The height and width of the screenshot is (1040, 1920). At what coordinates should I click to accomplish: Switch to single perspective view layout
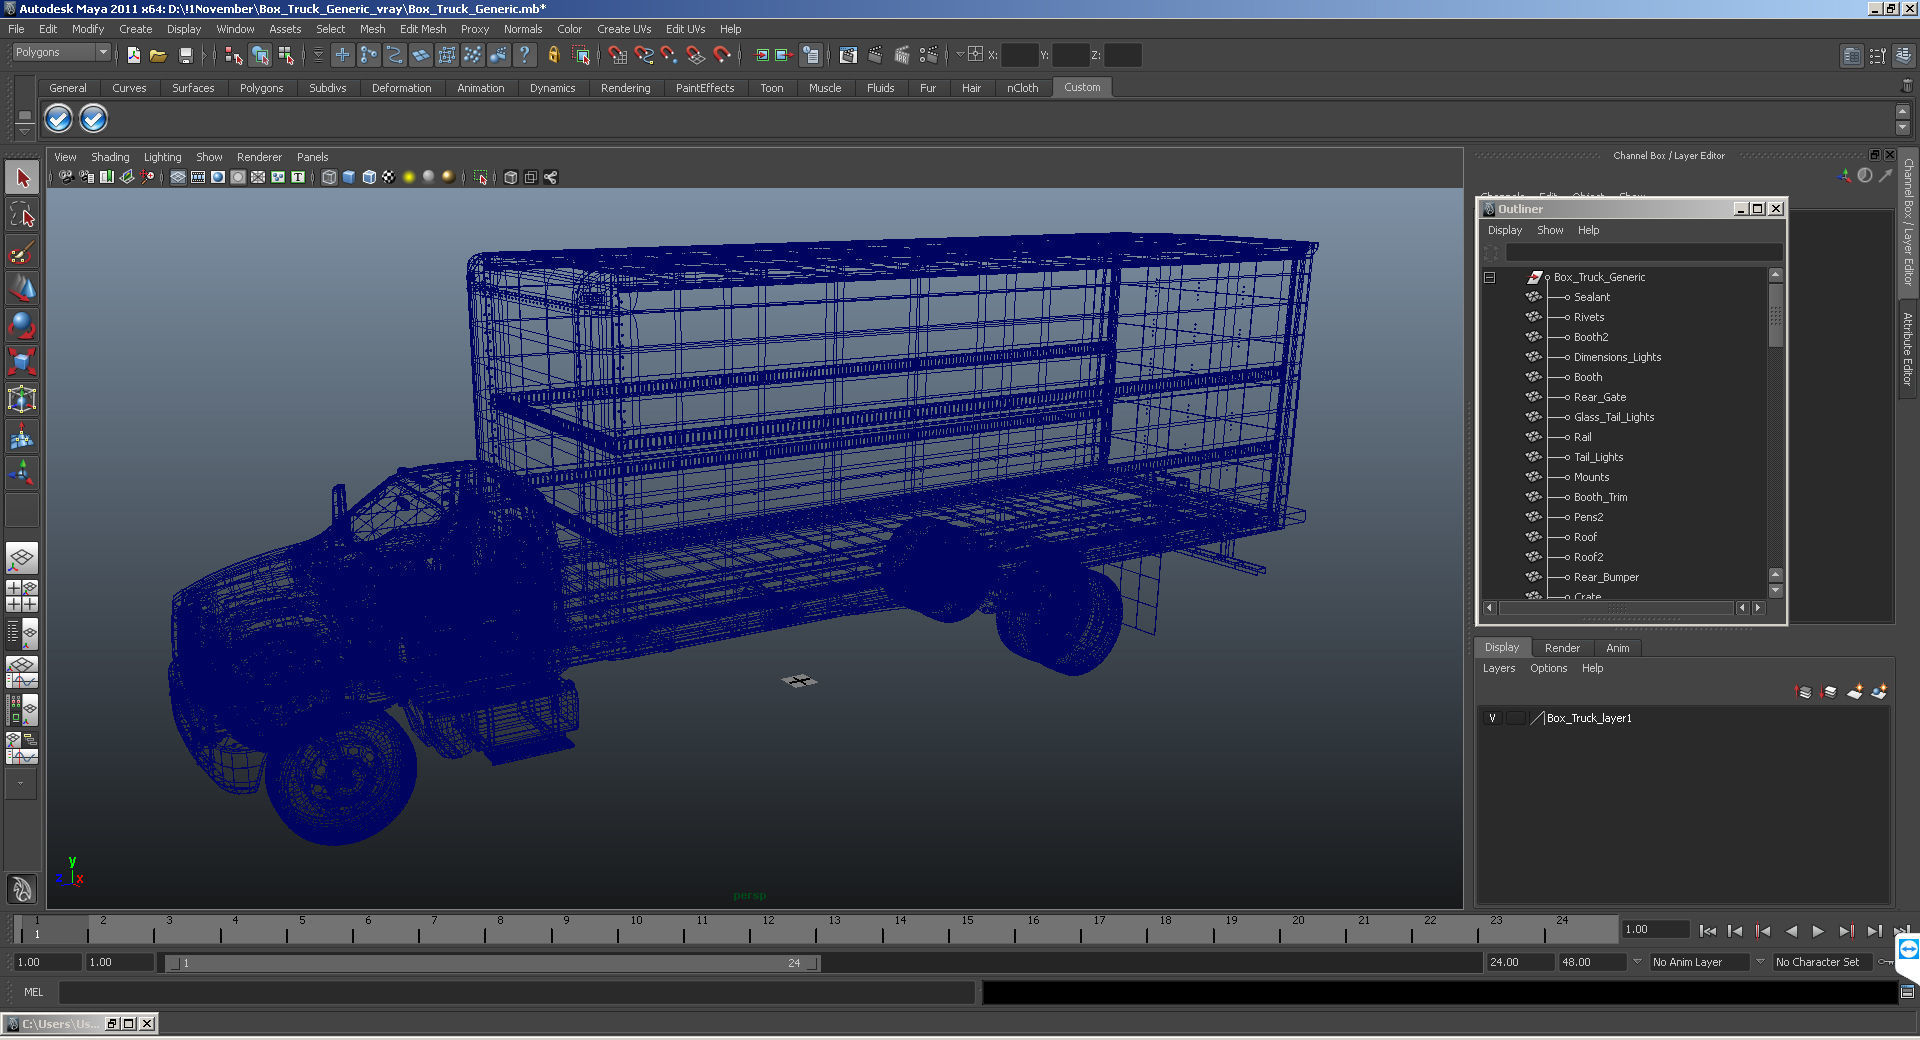(x=22, y=558)
